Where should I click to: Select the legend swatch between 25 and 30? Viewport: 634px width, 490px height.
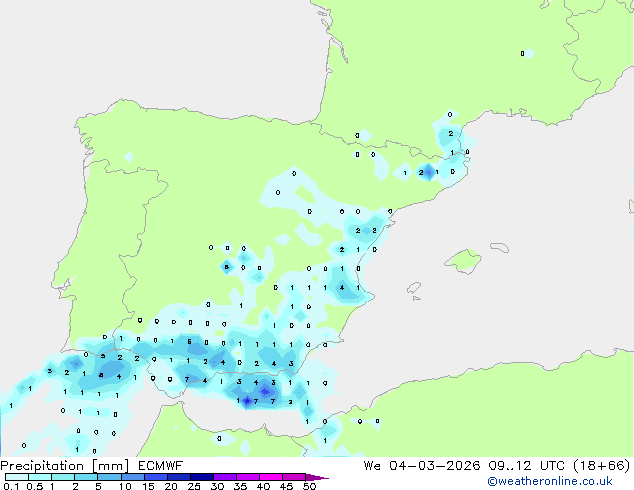point(202,477)
